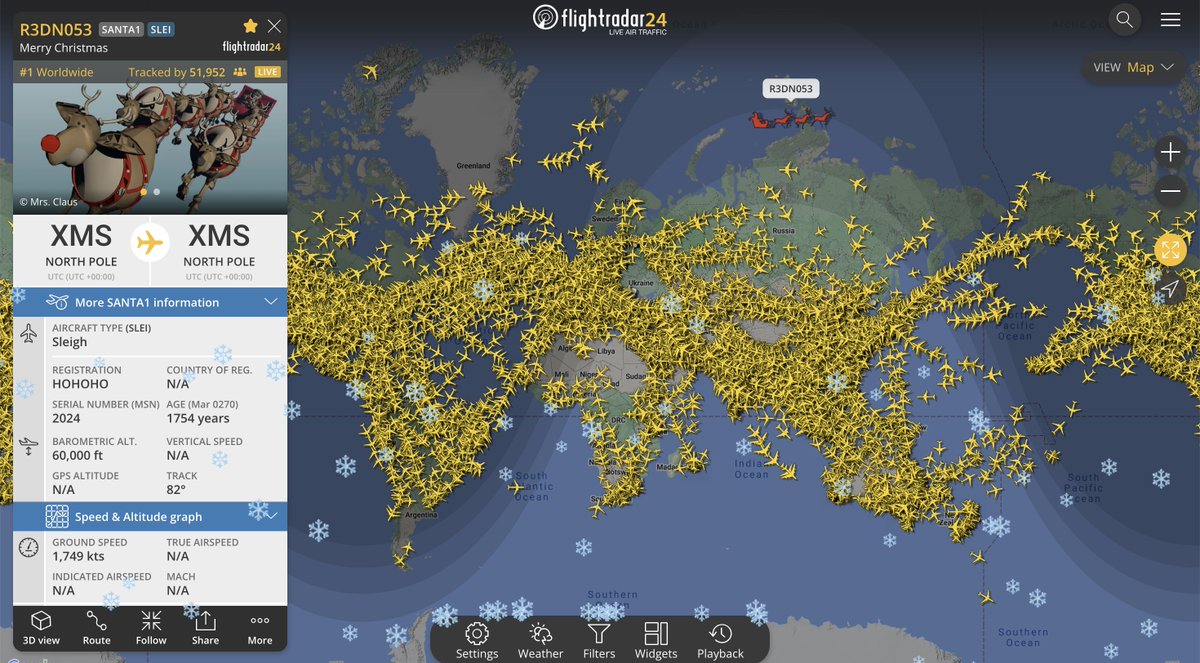The width and height of the screenshot is (1200, 663).
Task: Click the altitude plane icon
Action: [28, 445]
